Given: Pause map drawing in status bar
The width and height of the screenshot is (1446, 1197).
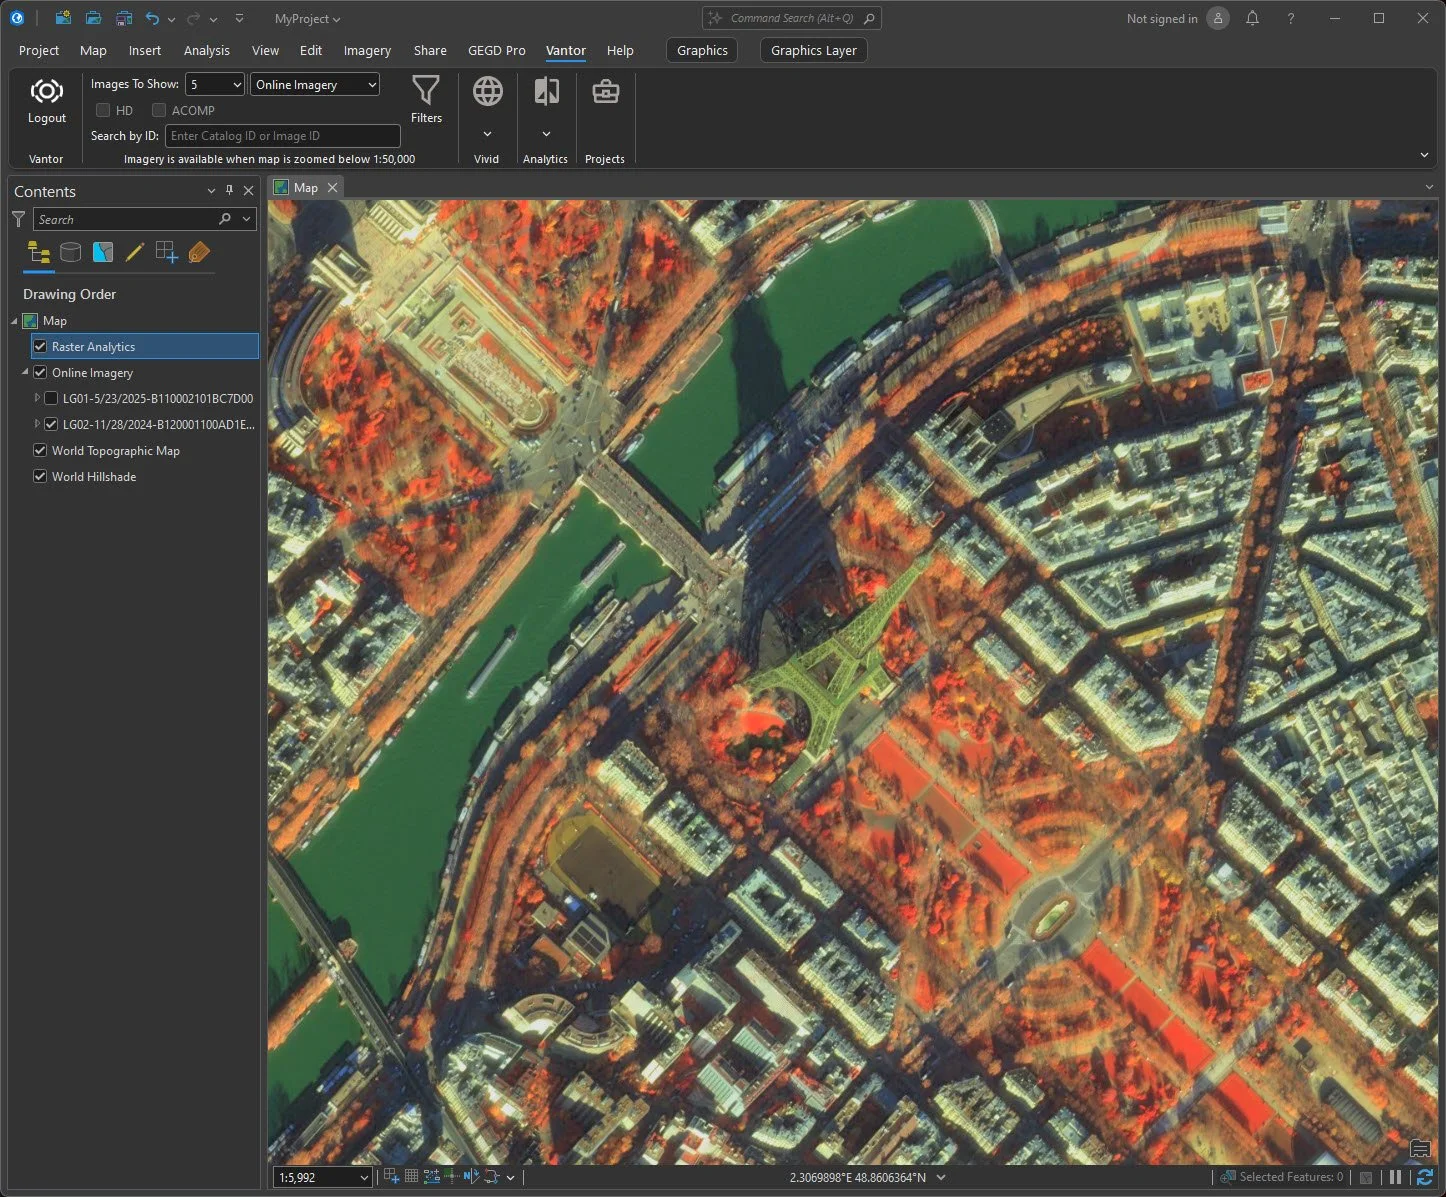Looking at the screenshot, I should point(1395,1177).
